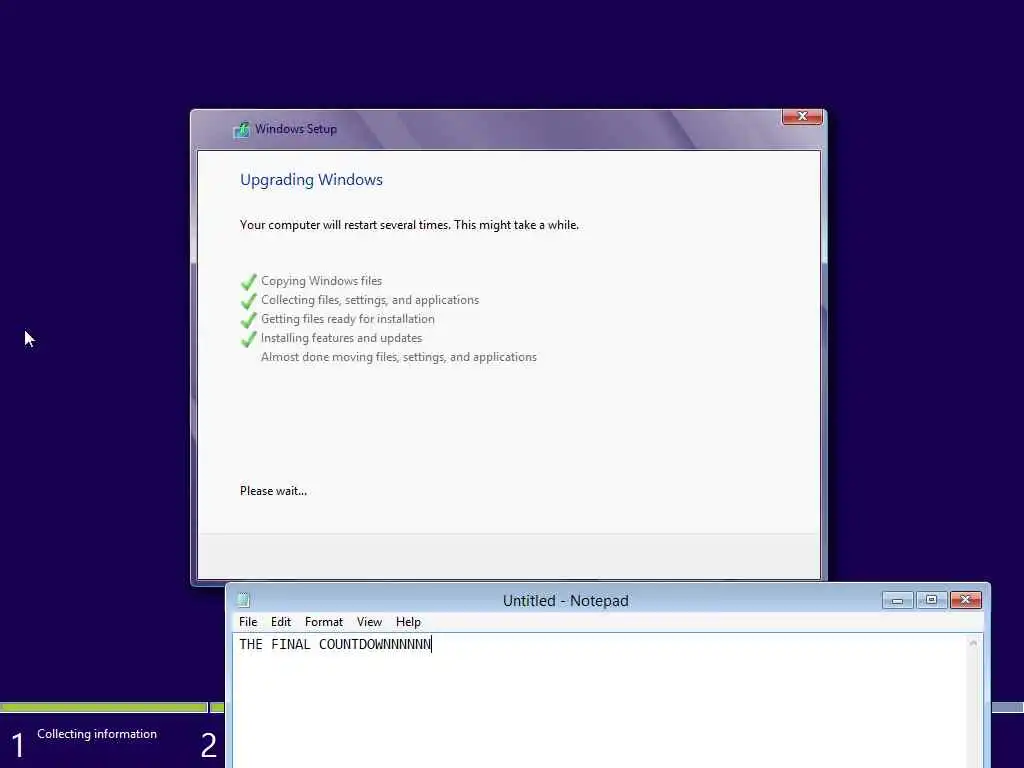The image size is (1024, 768).
Task: Click the 'Please wait...' text
Action: click(x=273, y=490)
